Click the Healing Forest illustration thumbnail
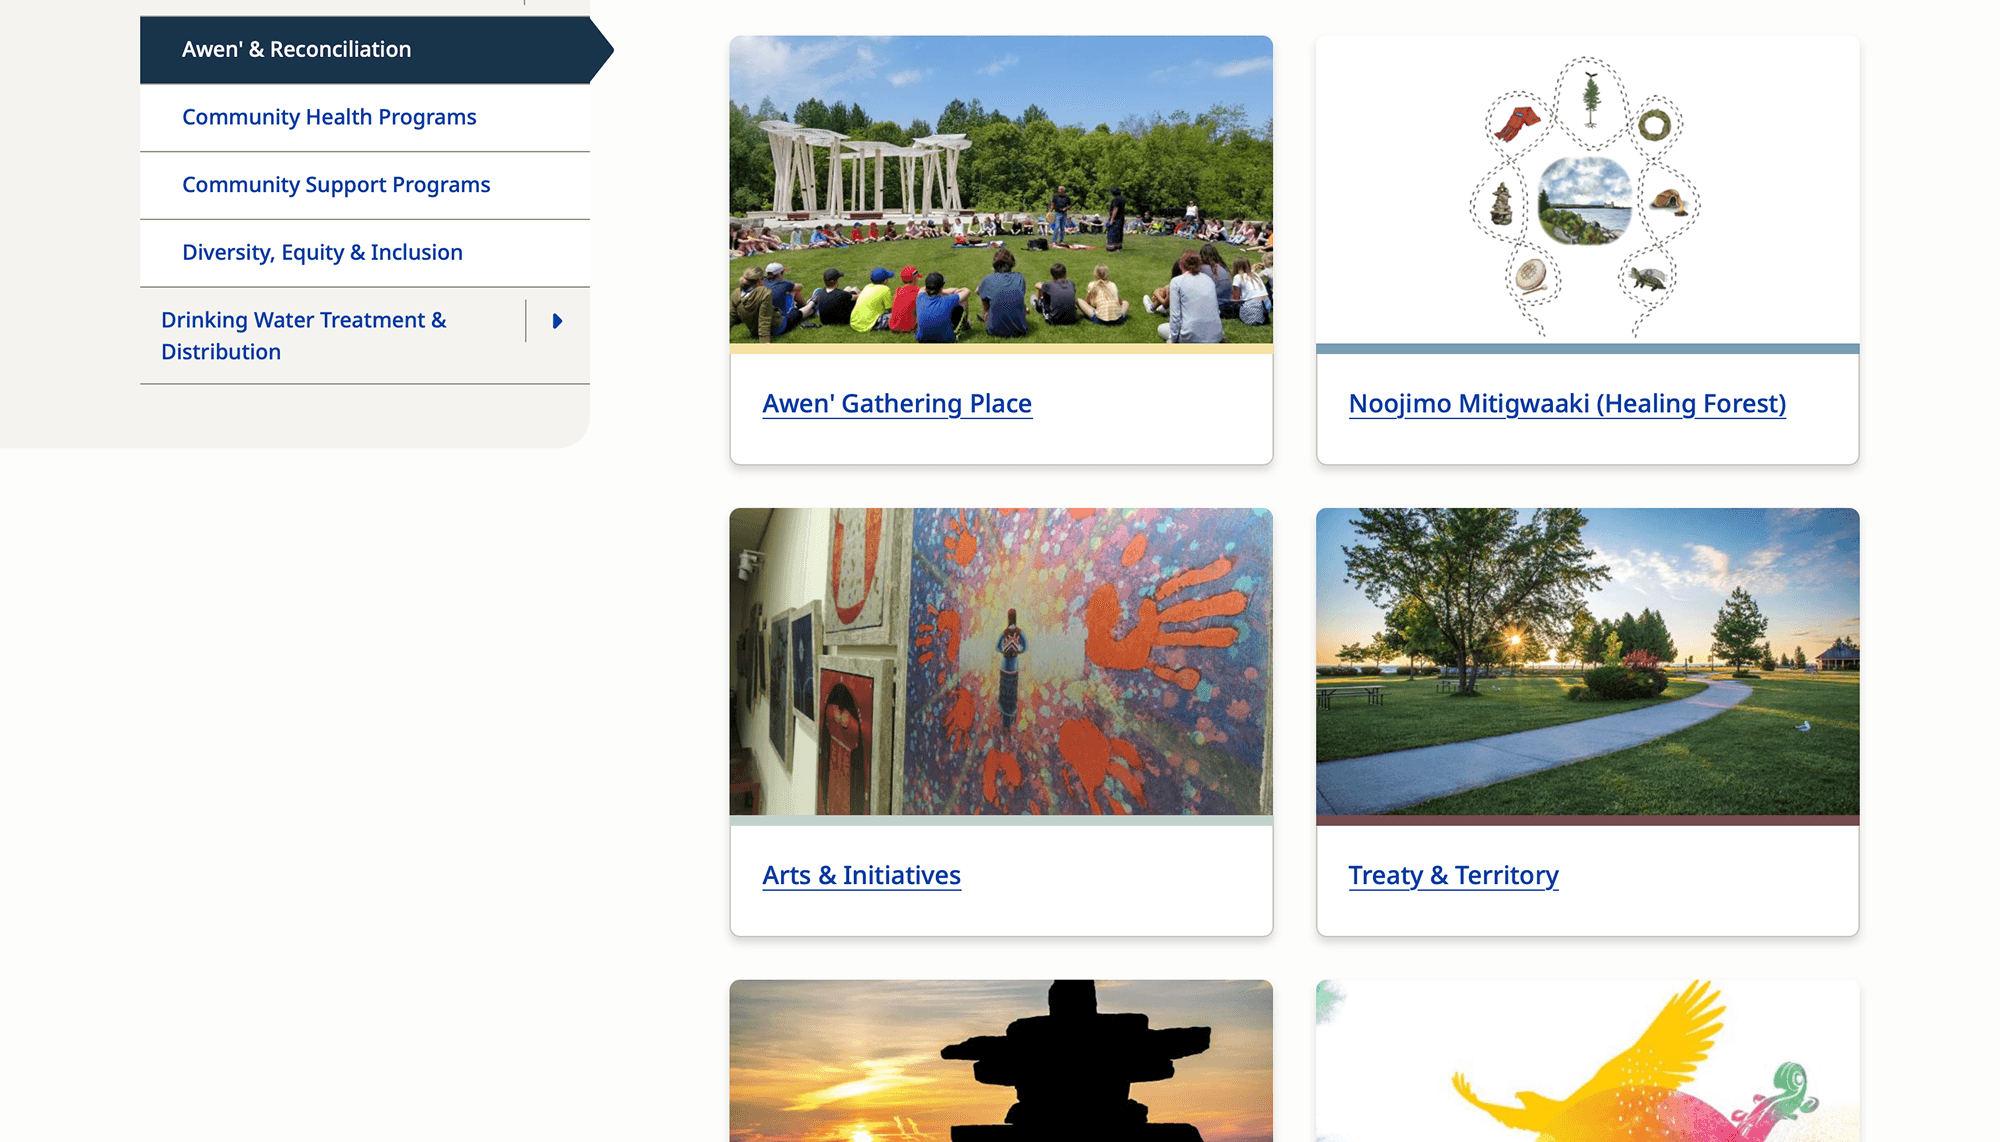This screenshot has height=1142, width=2000. [1587, 190]
